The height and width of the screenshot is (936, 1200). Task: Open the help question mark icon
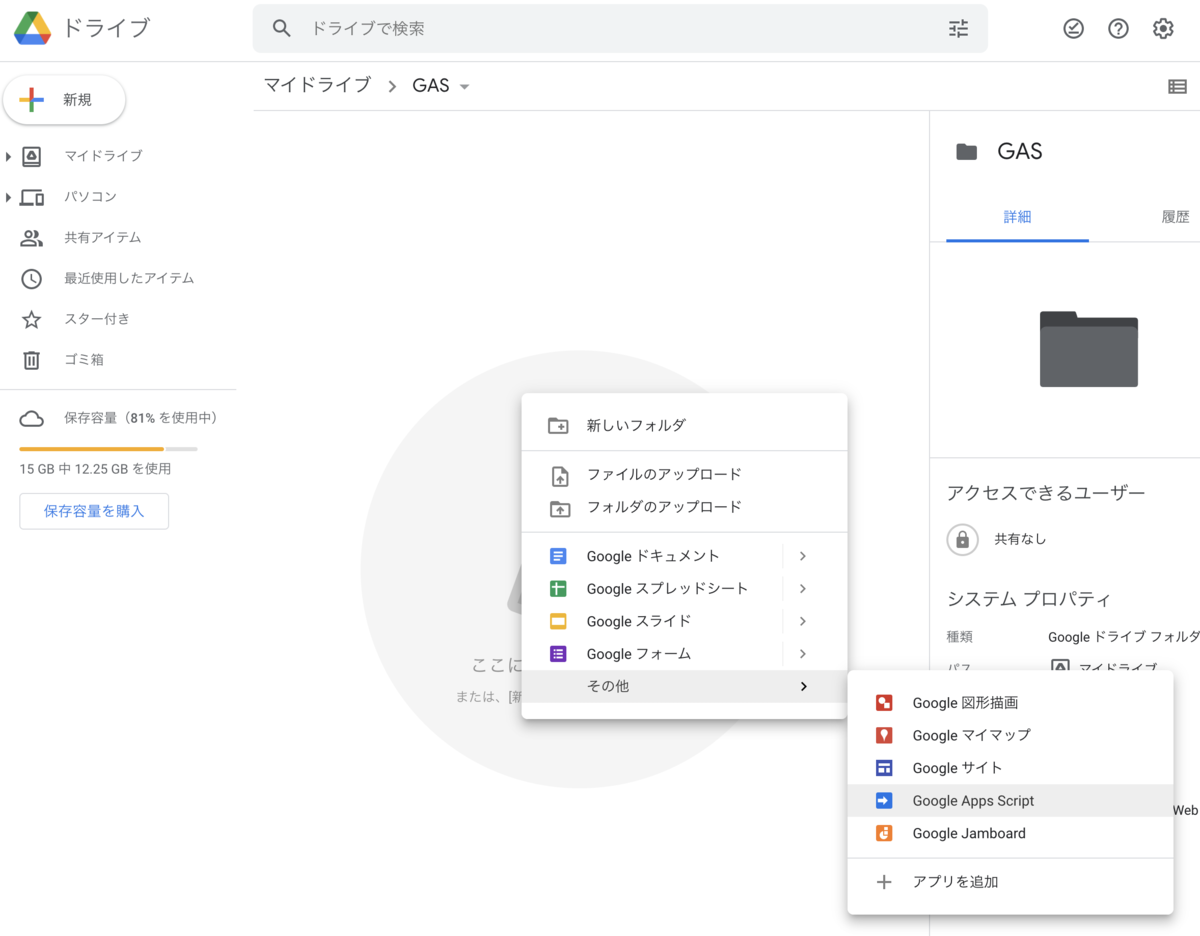pyautogui.click(x=1118, y=29)
